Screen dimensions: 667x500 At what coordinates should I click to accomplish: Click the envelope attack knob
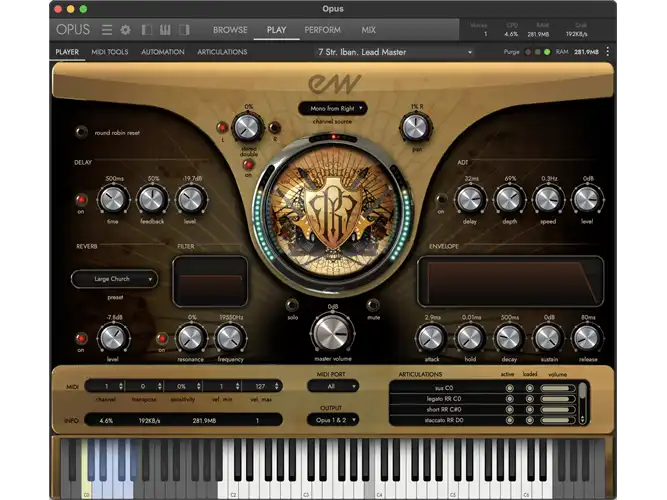[431, 338]
